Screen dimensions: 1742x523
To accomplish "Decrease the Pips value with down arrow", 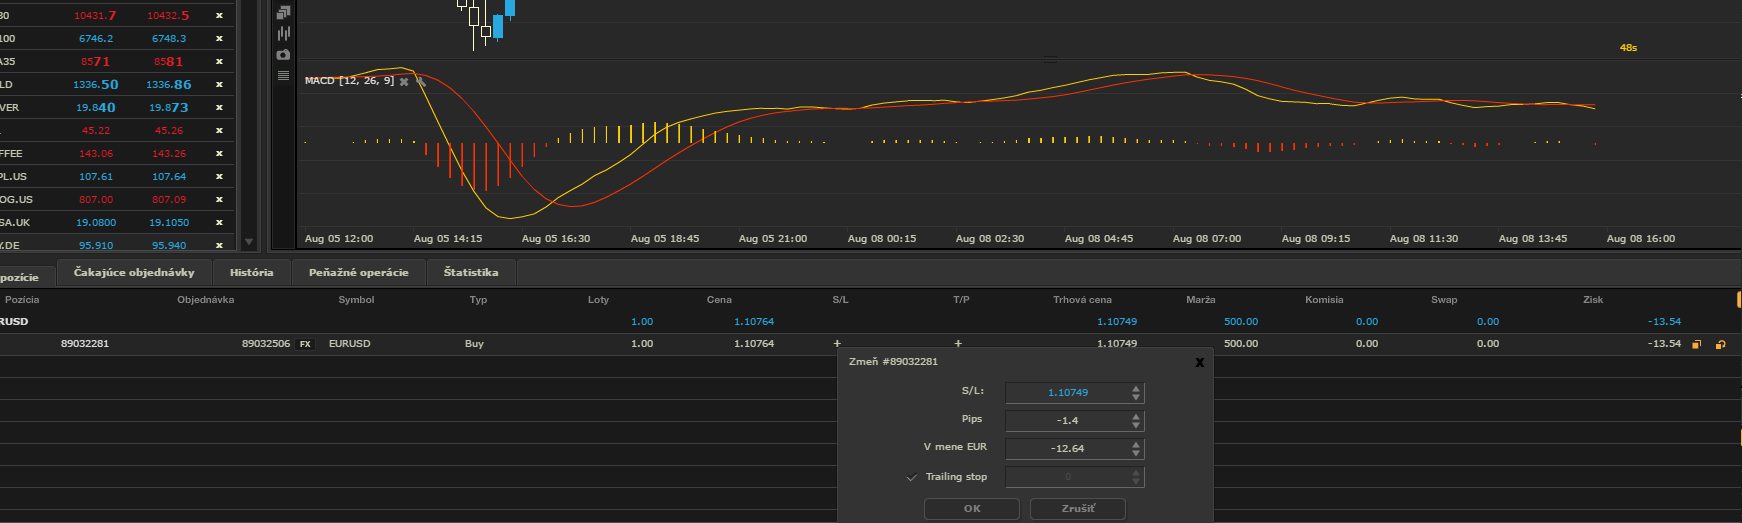I will (1136, 425).
